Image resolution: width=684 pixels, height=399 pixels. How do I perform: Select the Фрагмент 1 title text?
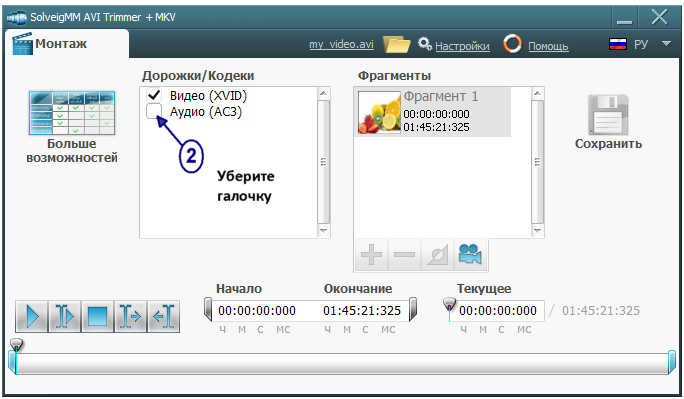tap(441, 96)
